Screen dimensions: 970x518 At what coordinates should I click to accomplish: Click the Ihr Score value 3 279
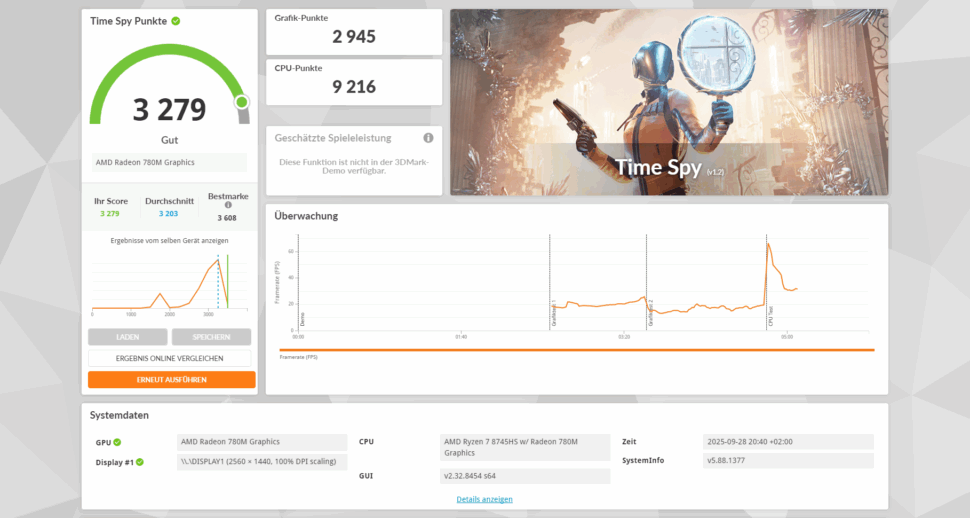coord(109,214)
